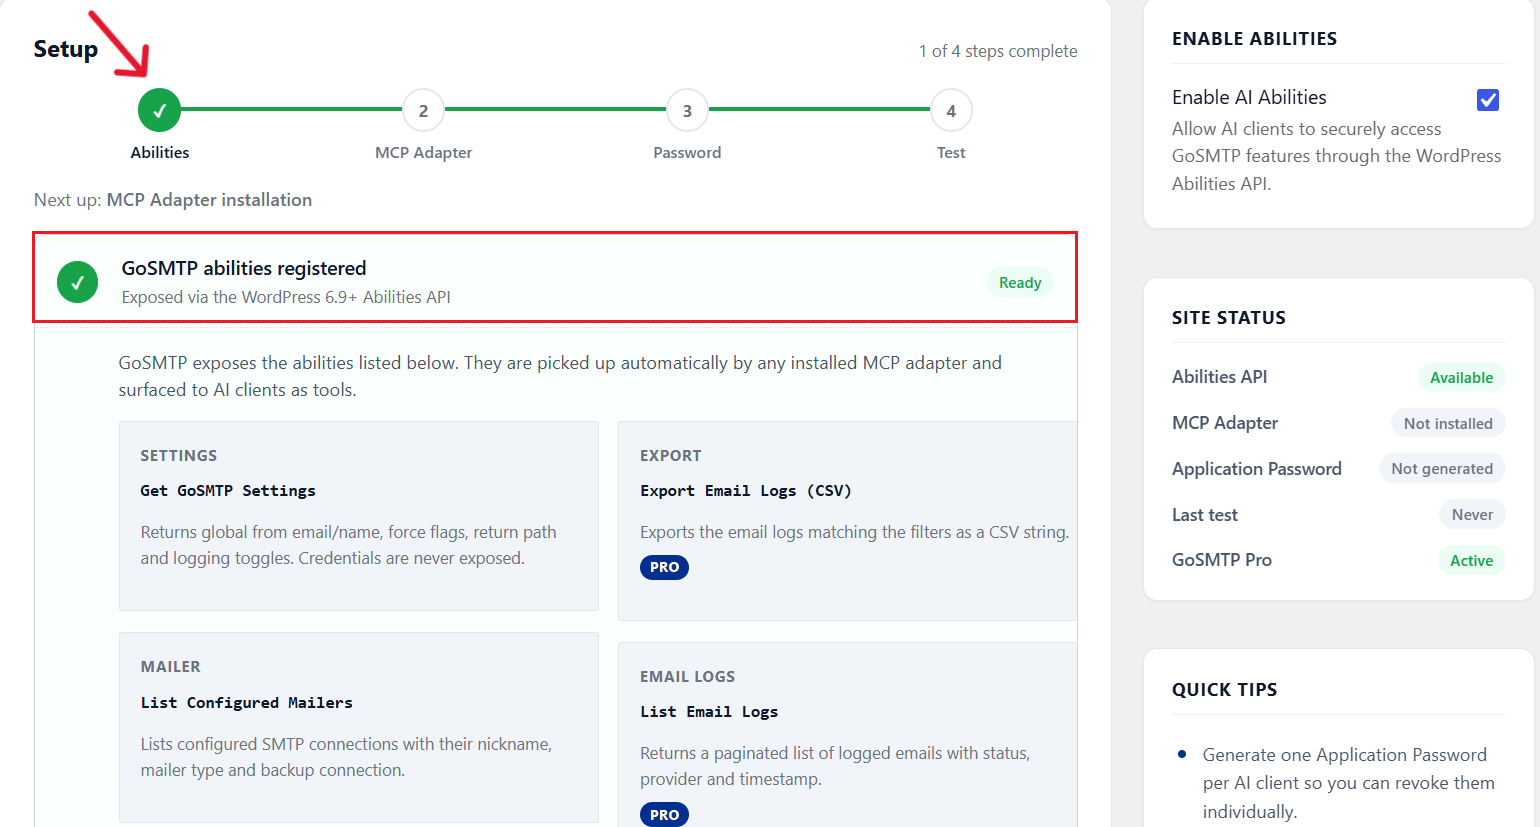Image resolution: width=1540 pixels, height=827 pixels.
Task: Click the EMAIL LOGS category label
Action: click(x=687, y=677)
